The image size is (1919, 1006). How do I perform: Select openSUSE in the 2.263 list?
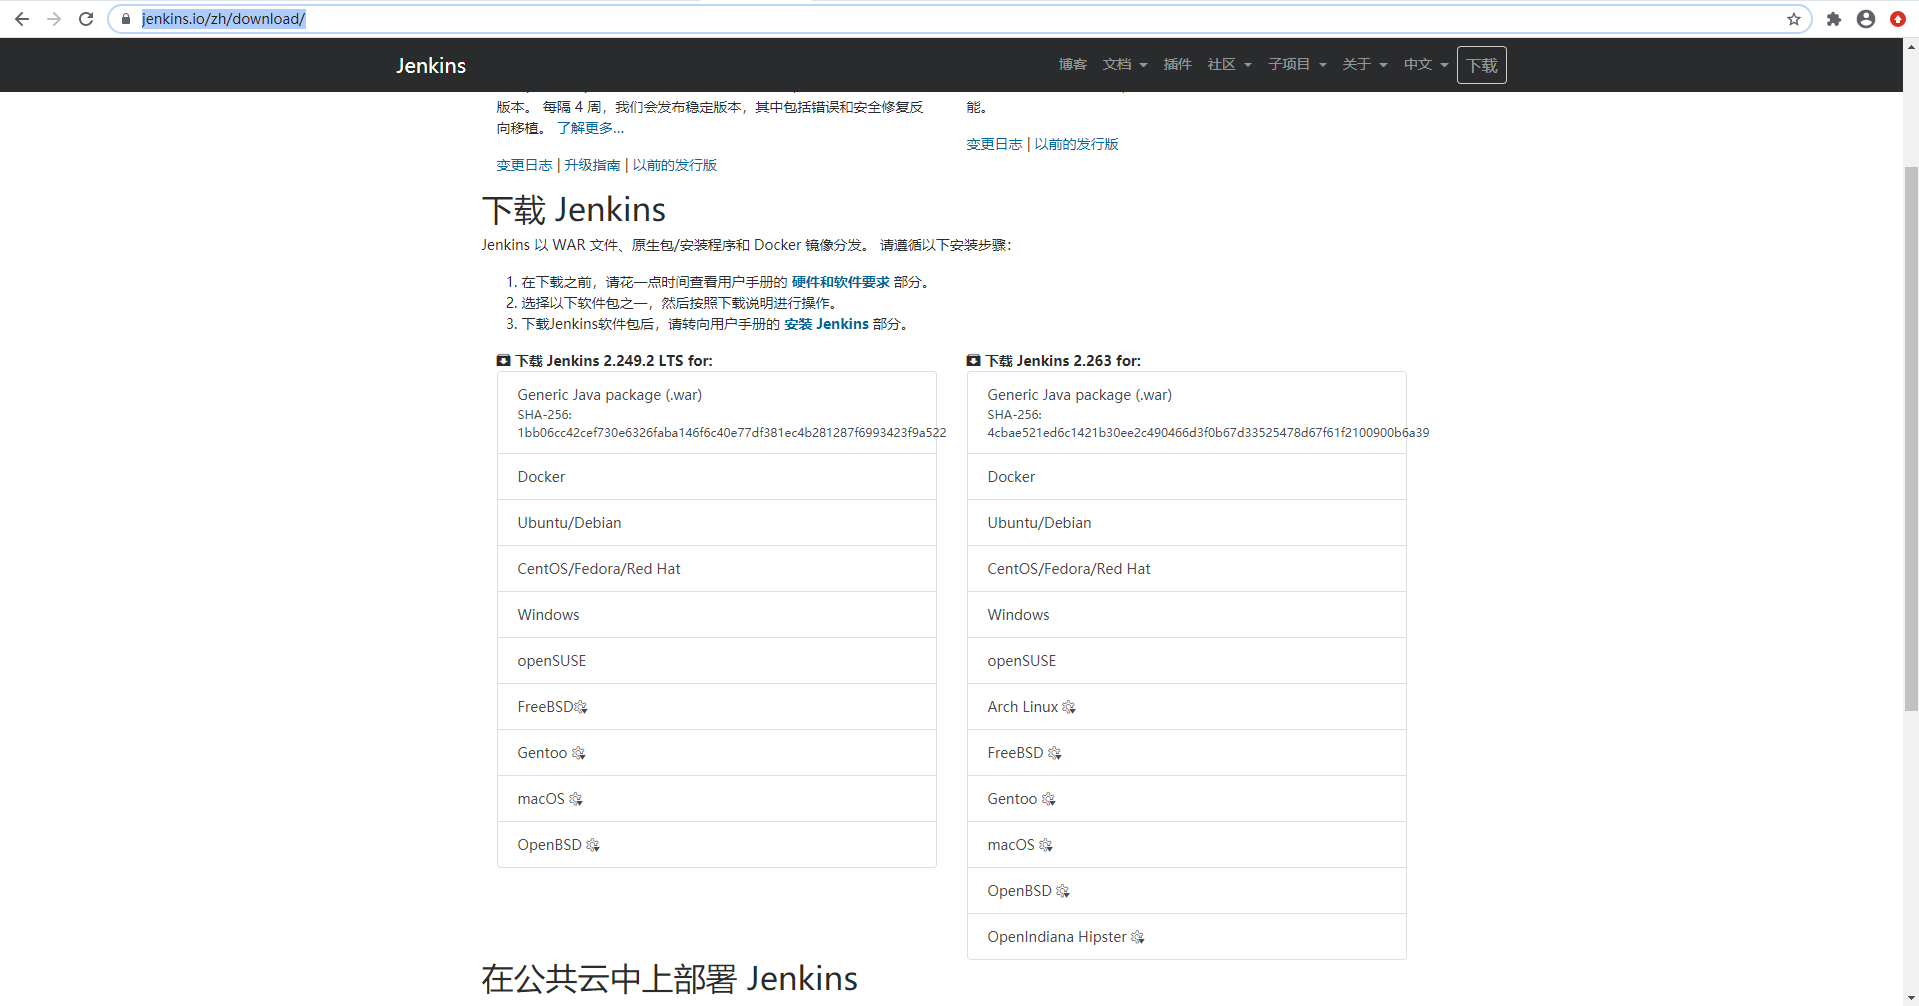pyautogui.click(x=1187, y=661)
